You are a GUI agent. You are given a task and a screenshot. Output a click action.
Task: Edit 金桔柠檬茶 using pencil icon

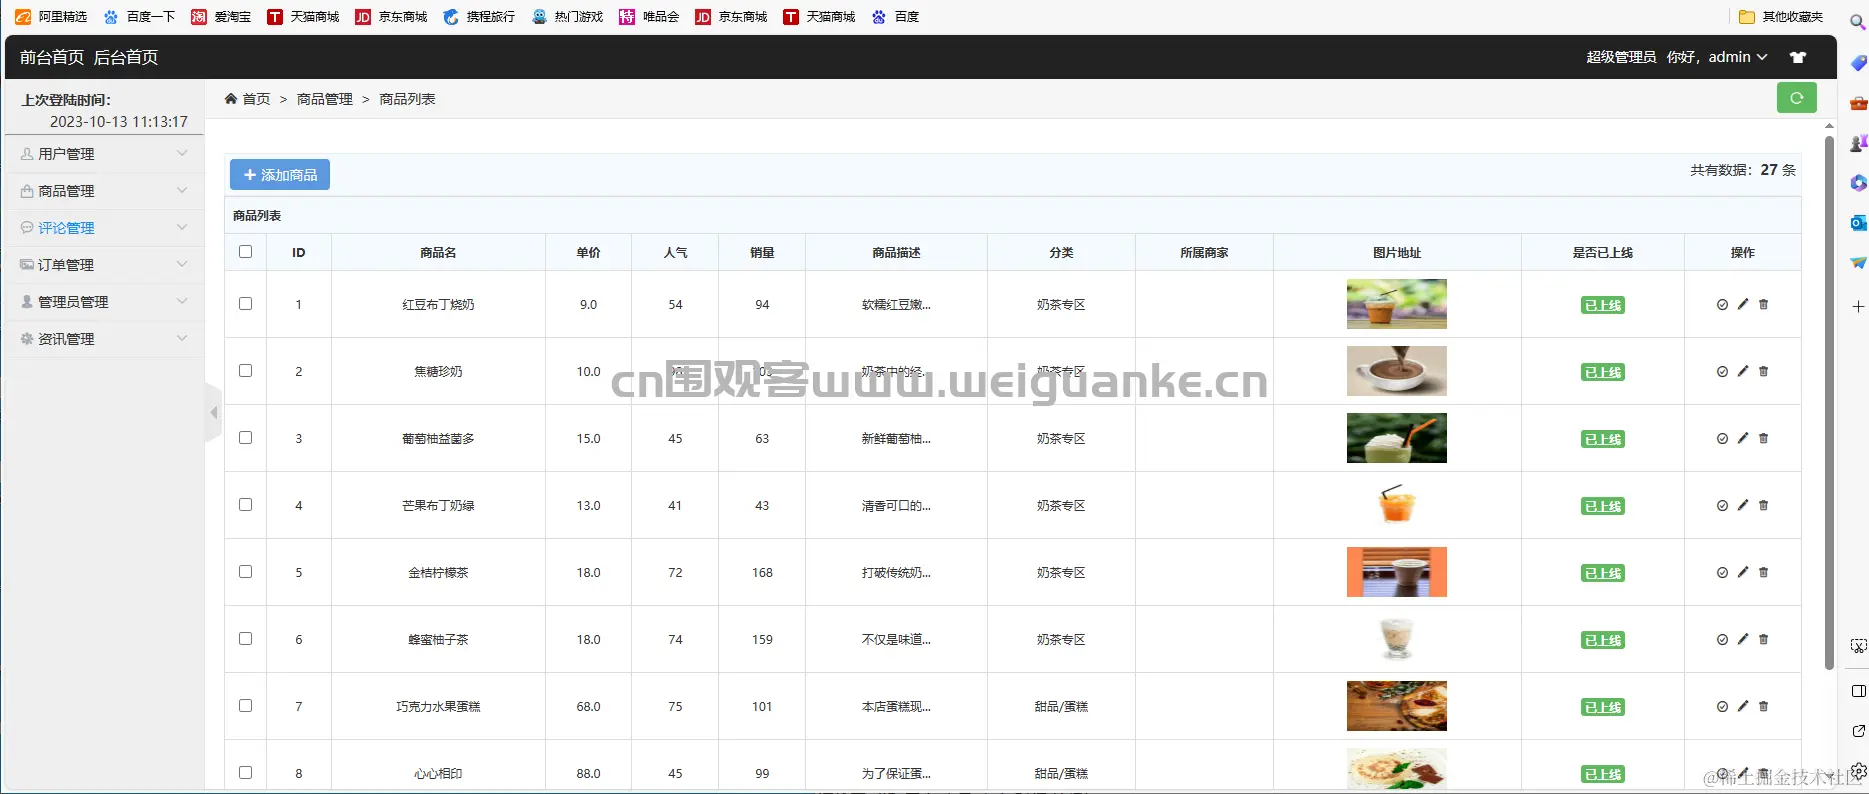[1743, 572]
